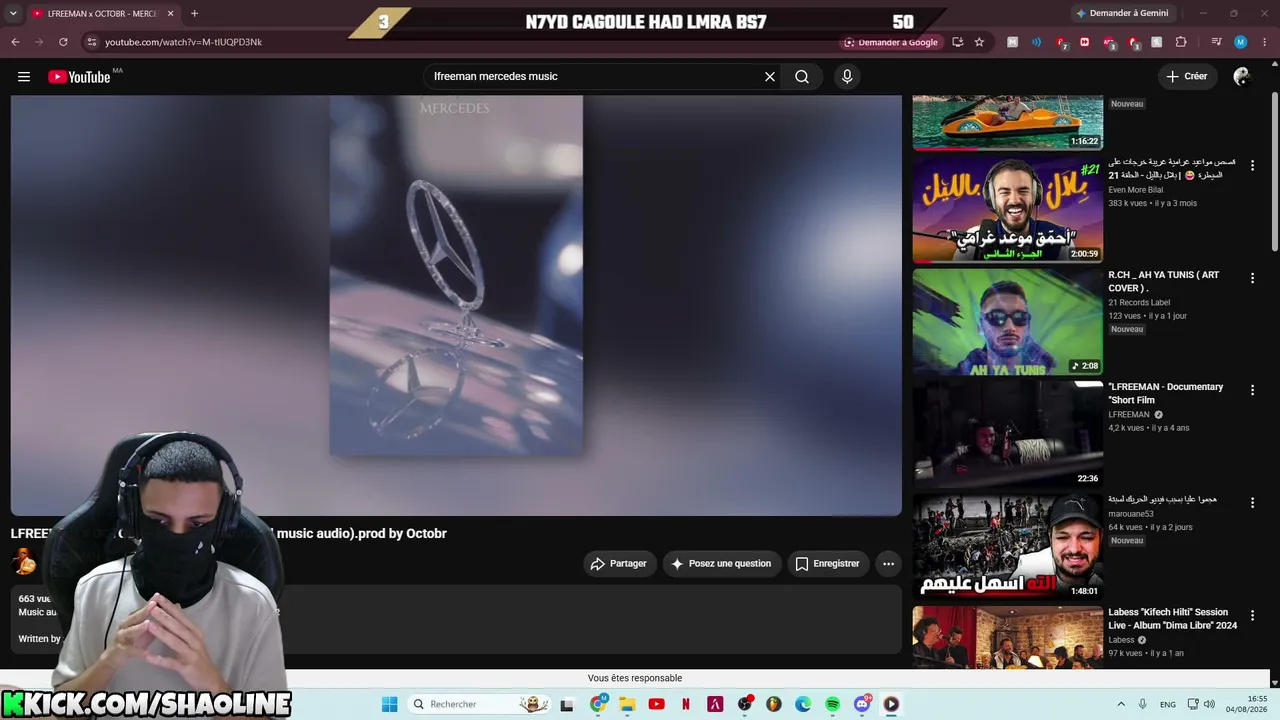1280x720 pixels.
Task: Open the Chrome profile avatar
Action: 1240,42
